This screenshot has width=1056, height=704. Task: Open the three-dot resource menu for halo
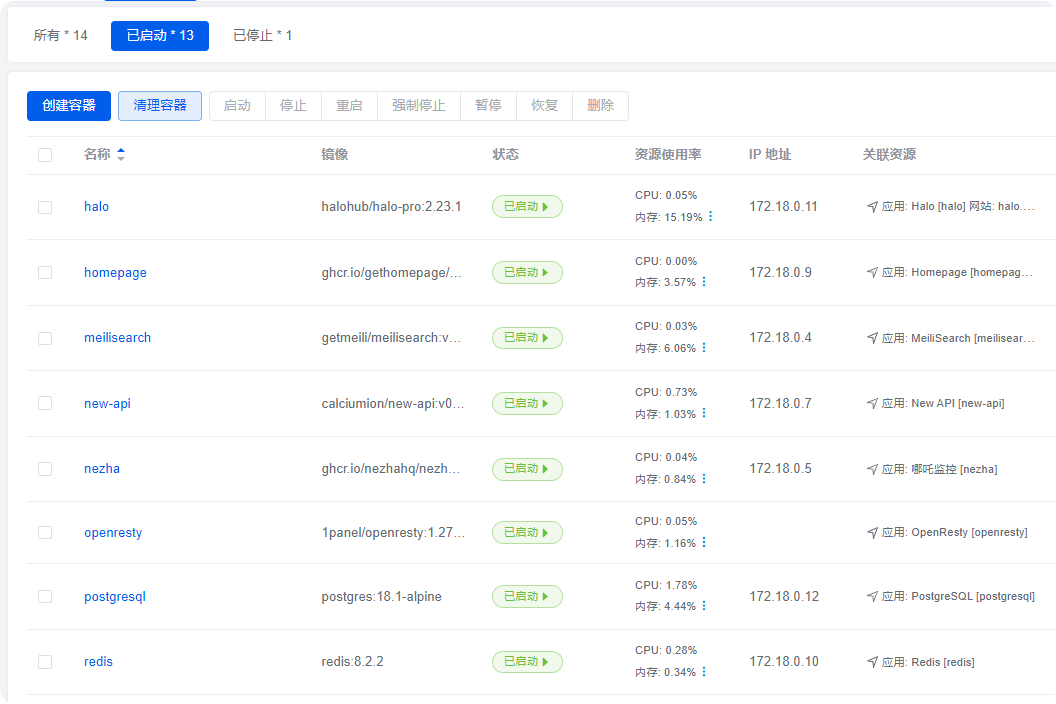[711, 217]
